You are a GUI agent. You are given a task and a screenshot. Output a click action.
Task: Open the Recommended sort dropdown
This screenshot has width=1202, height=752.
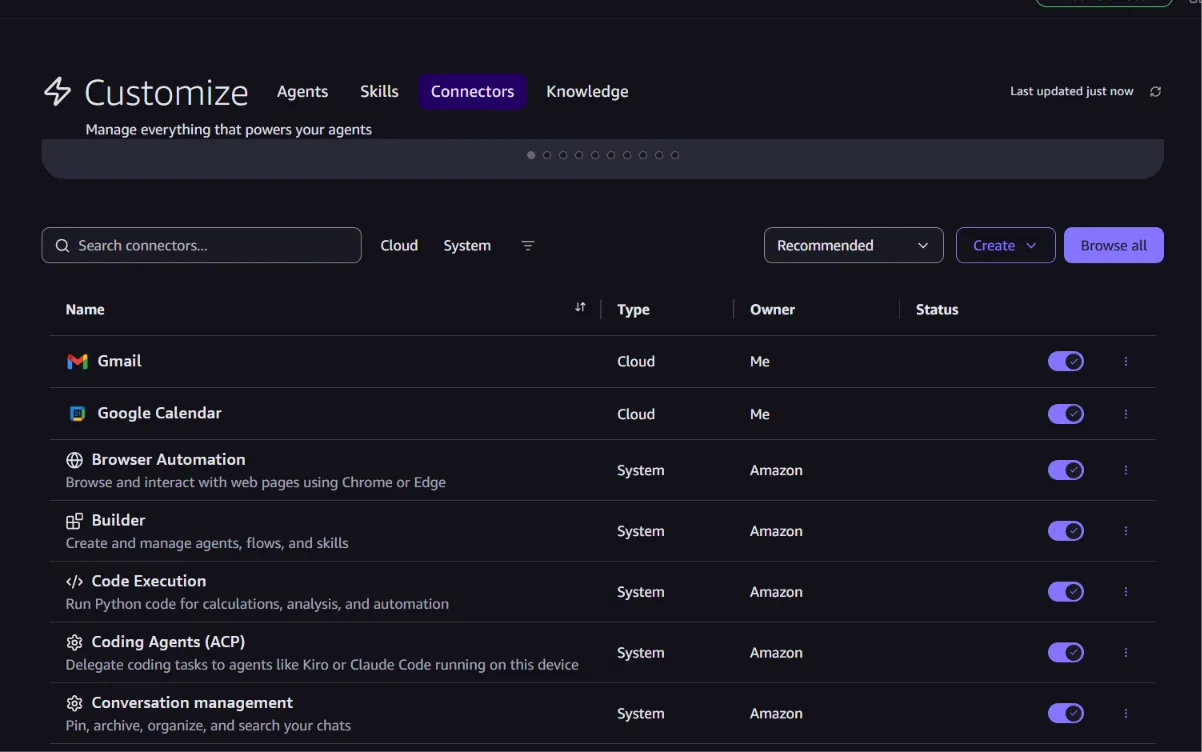tap(854, 245)
